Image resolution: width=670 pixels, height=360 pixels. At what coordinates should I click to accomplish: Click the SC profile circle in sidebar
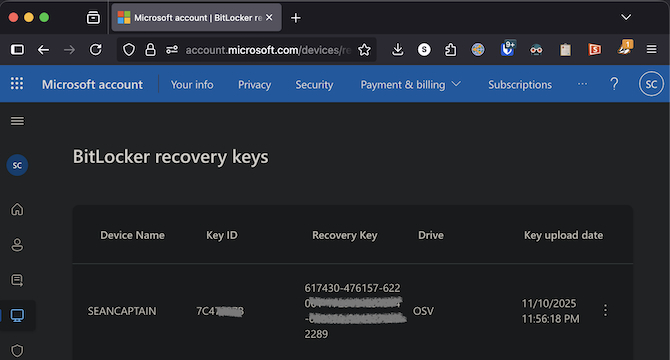coord(17,165)
